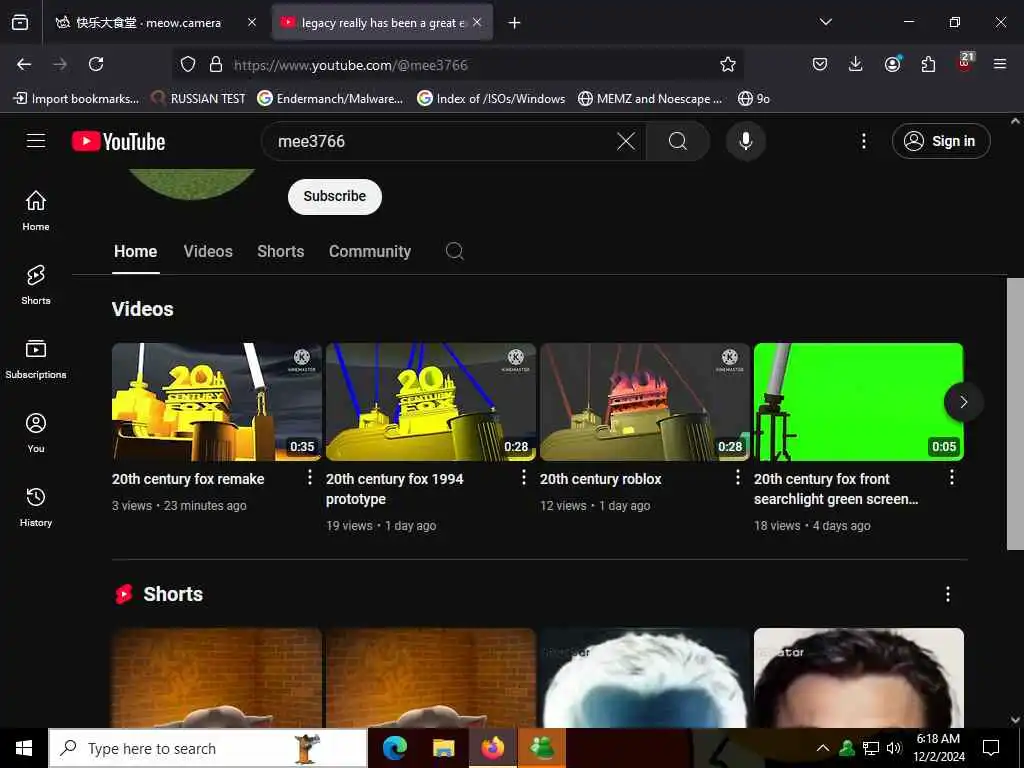The height and width of the screenshot is (768, 1024).
Task: Open the Import bookmarks bookmark
Action: click(x=76, y=99)
